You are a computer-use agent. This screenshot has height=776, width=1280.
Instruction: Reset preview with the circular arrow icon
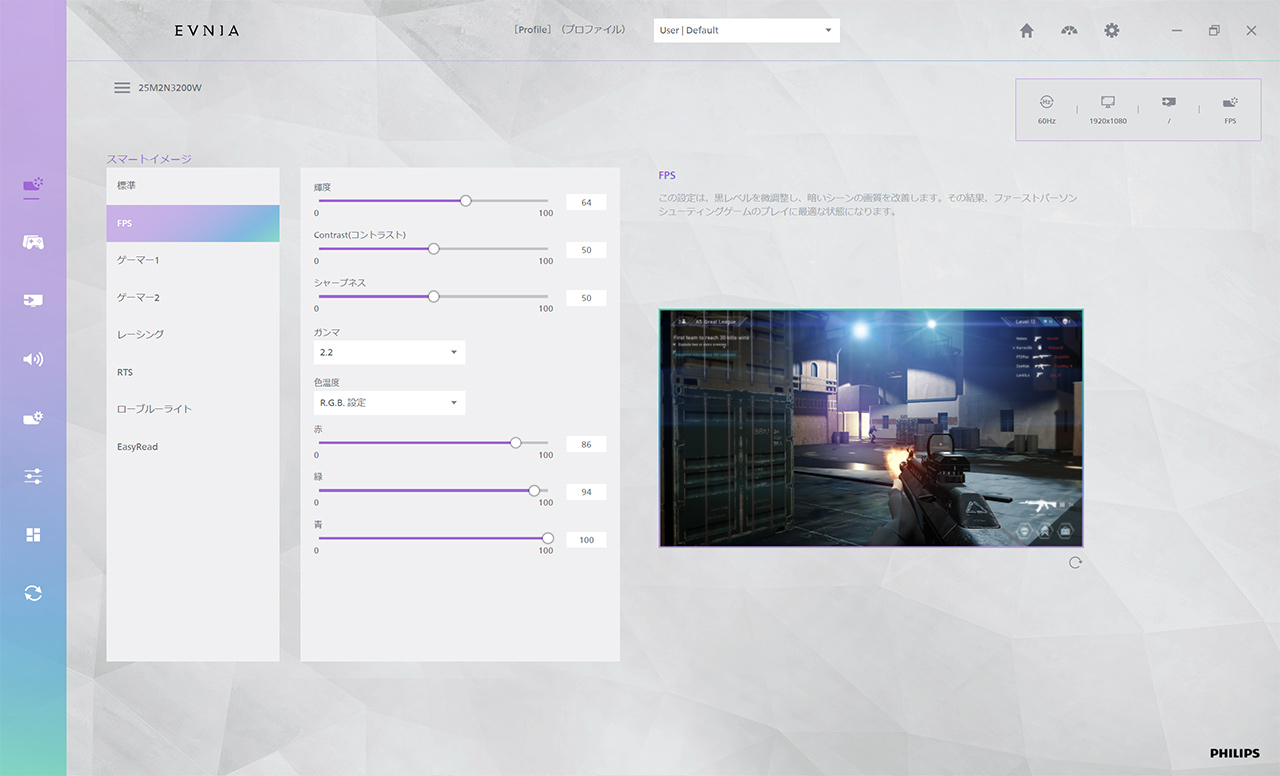(x=1075, y=563)
